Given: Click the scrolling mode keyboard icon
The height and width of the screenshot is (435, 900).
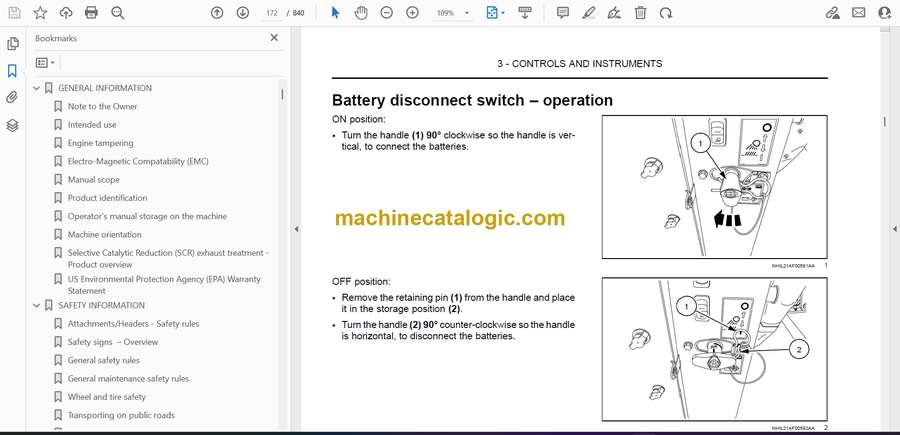Looking at the screenshot, I should (525, 13).
